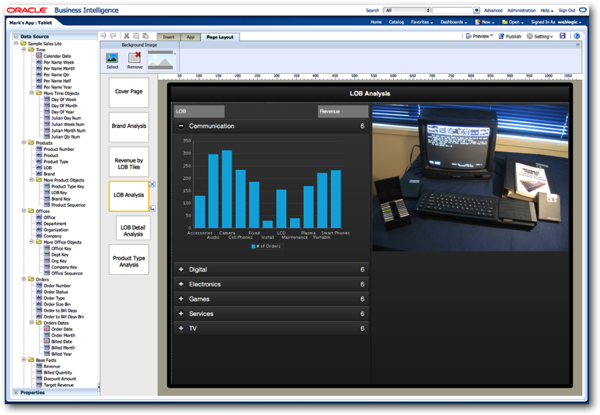
Task: Open the Home link
Action: [376, 22]
